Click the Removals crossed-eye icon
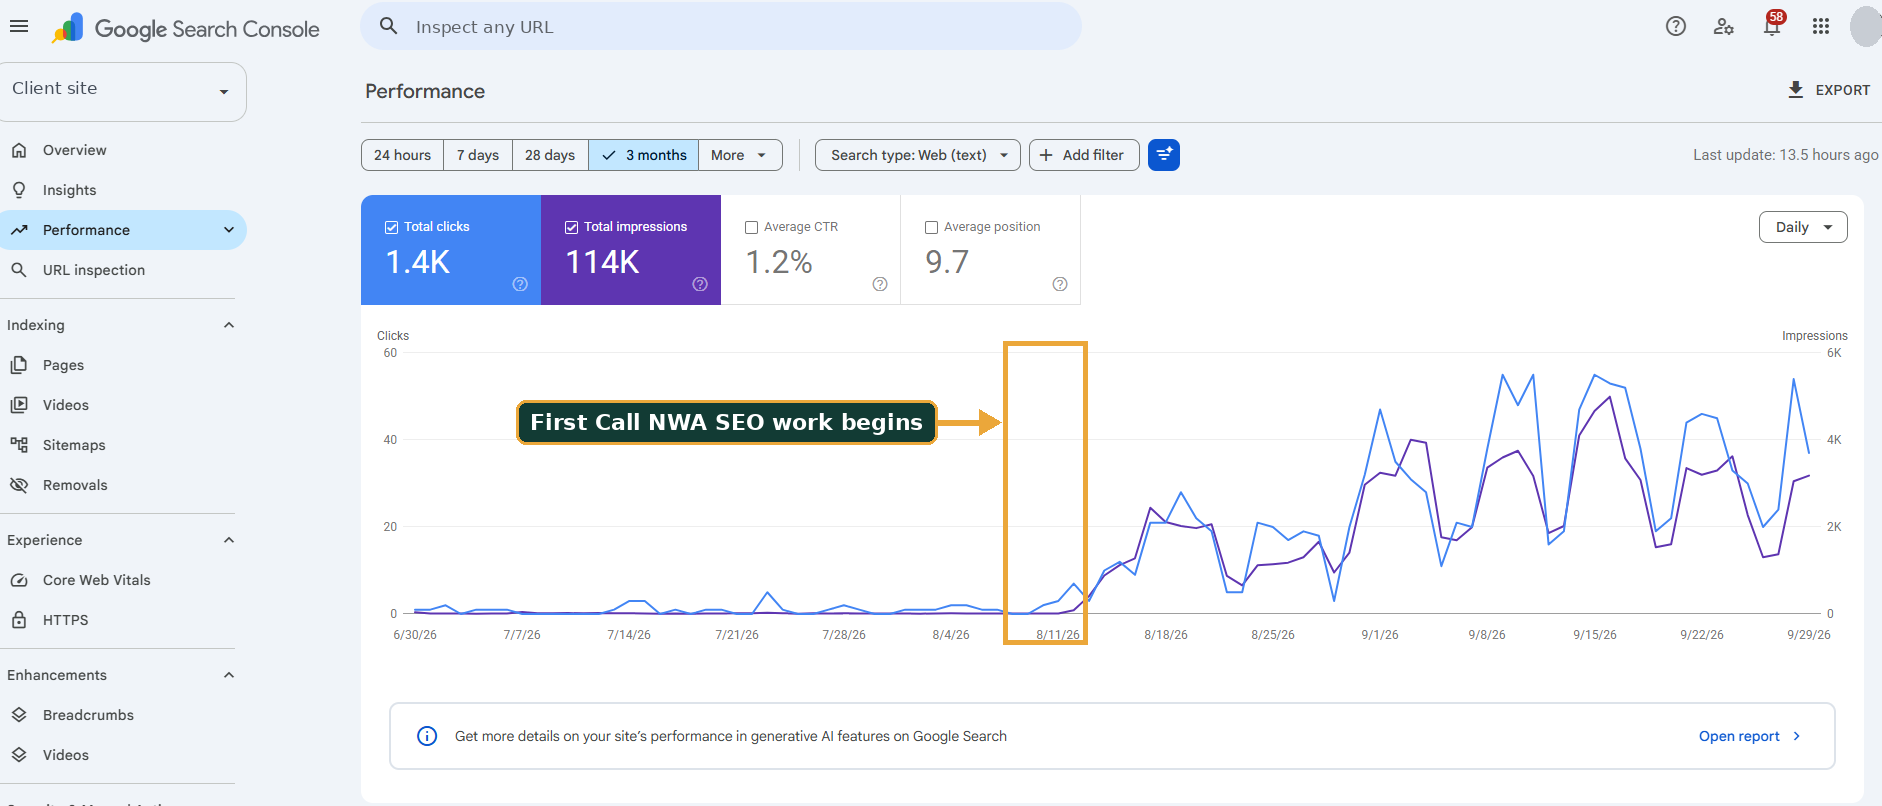Screen dimensions: 1882x806 [19, 485]
